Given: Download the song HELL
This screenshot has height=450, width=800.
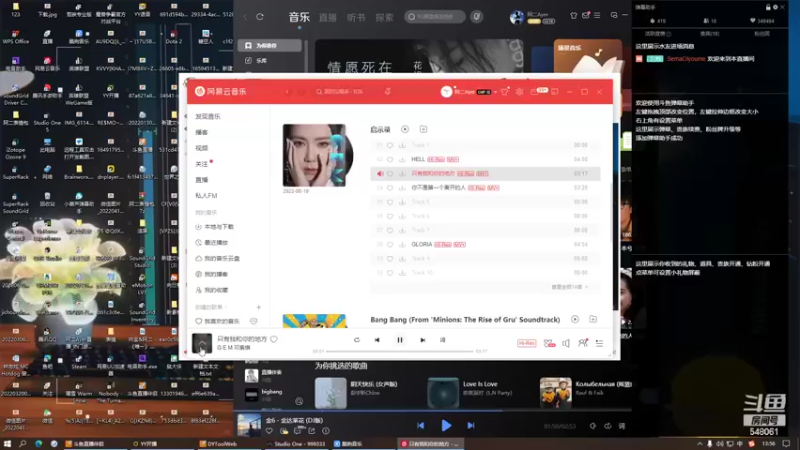Looking at the screenshot, I should click(x=402, y=159).
